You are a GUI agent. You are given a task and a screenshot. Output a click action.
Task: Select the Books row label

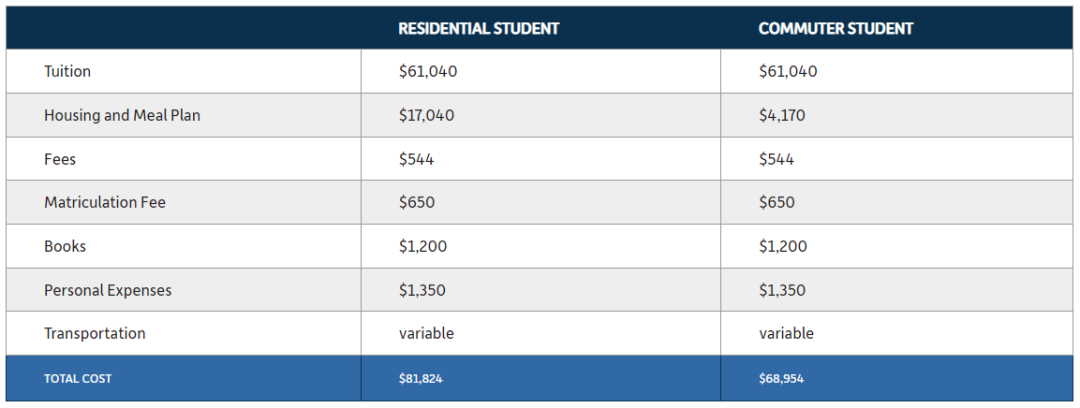(x=65, y=246)
